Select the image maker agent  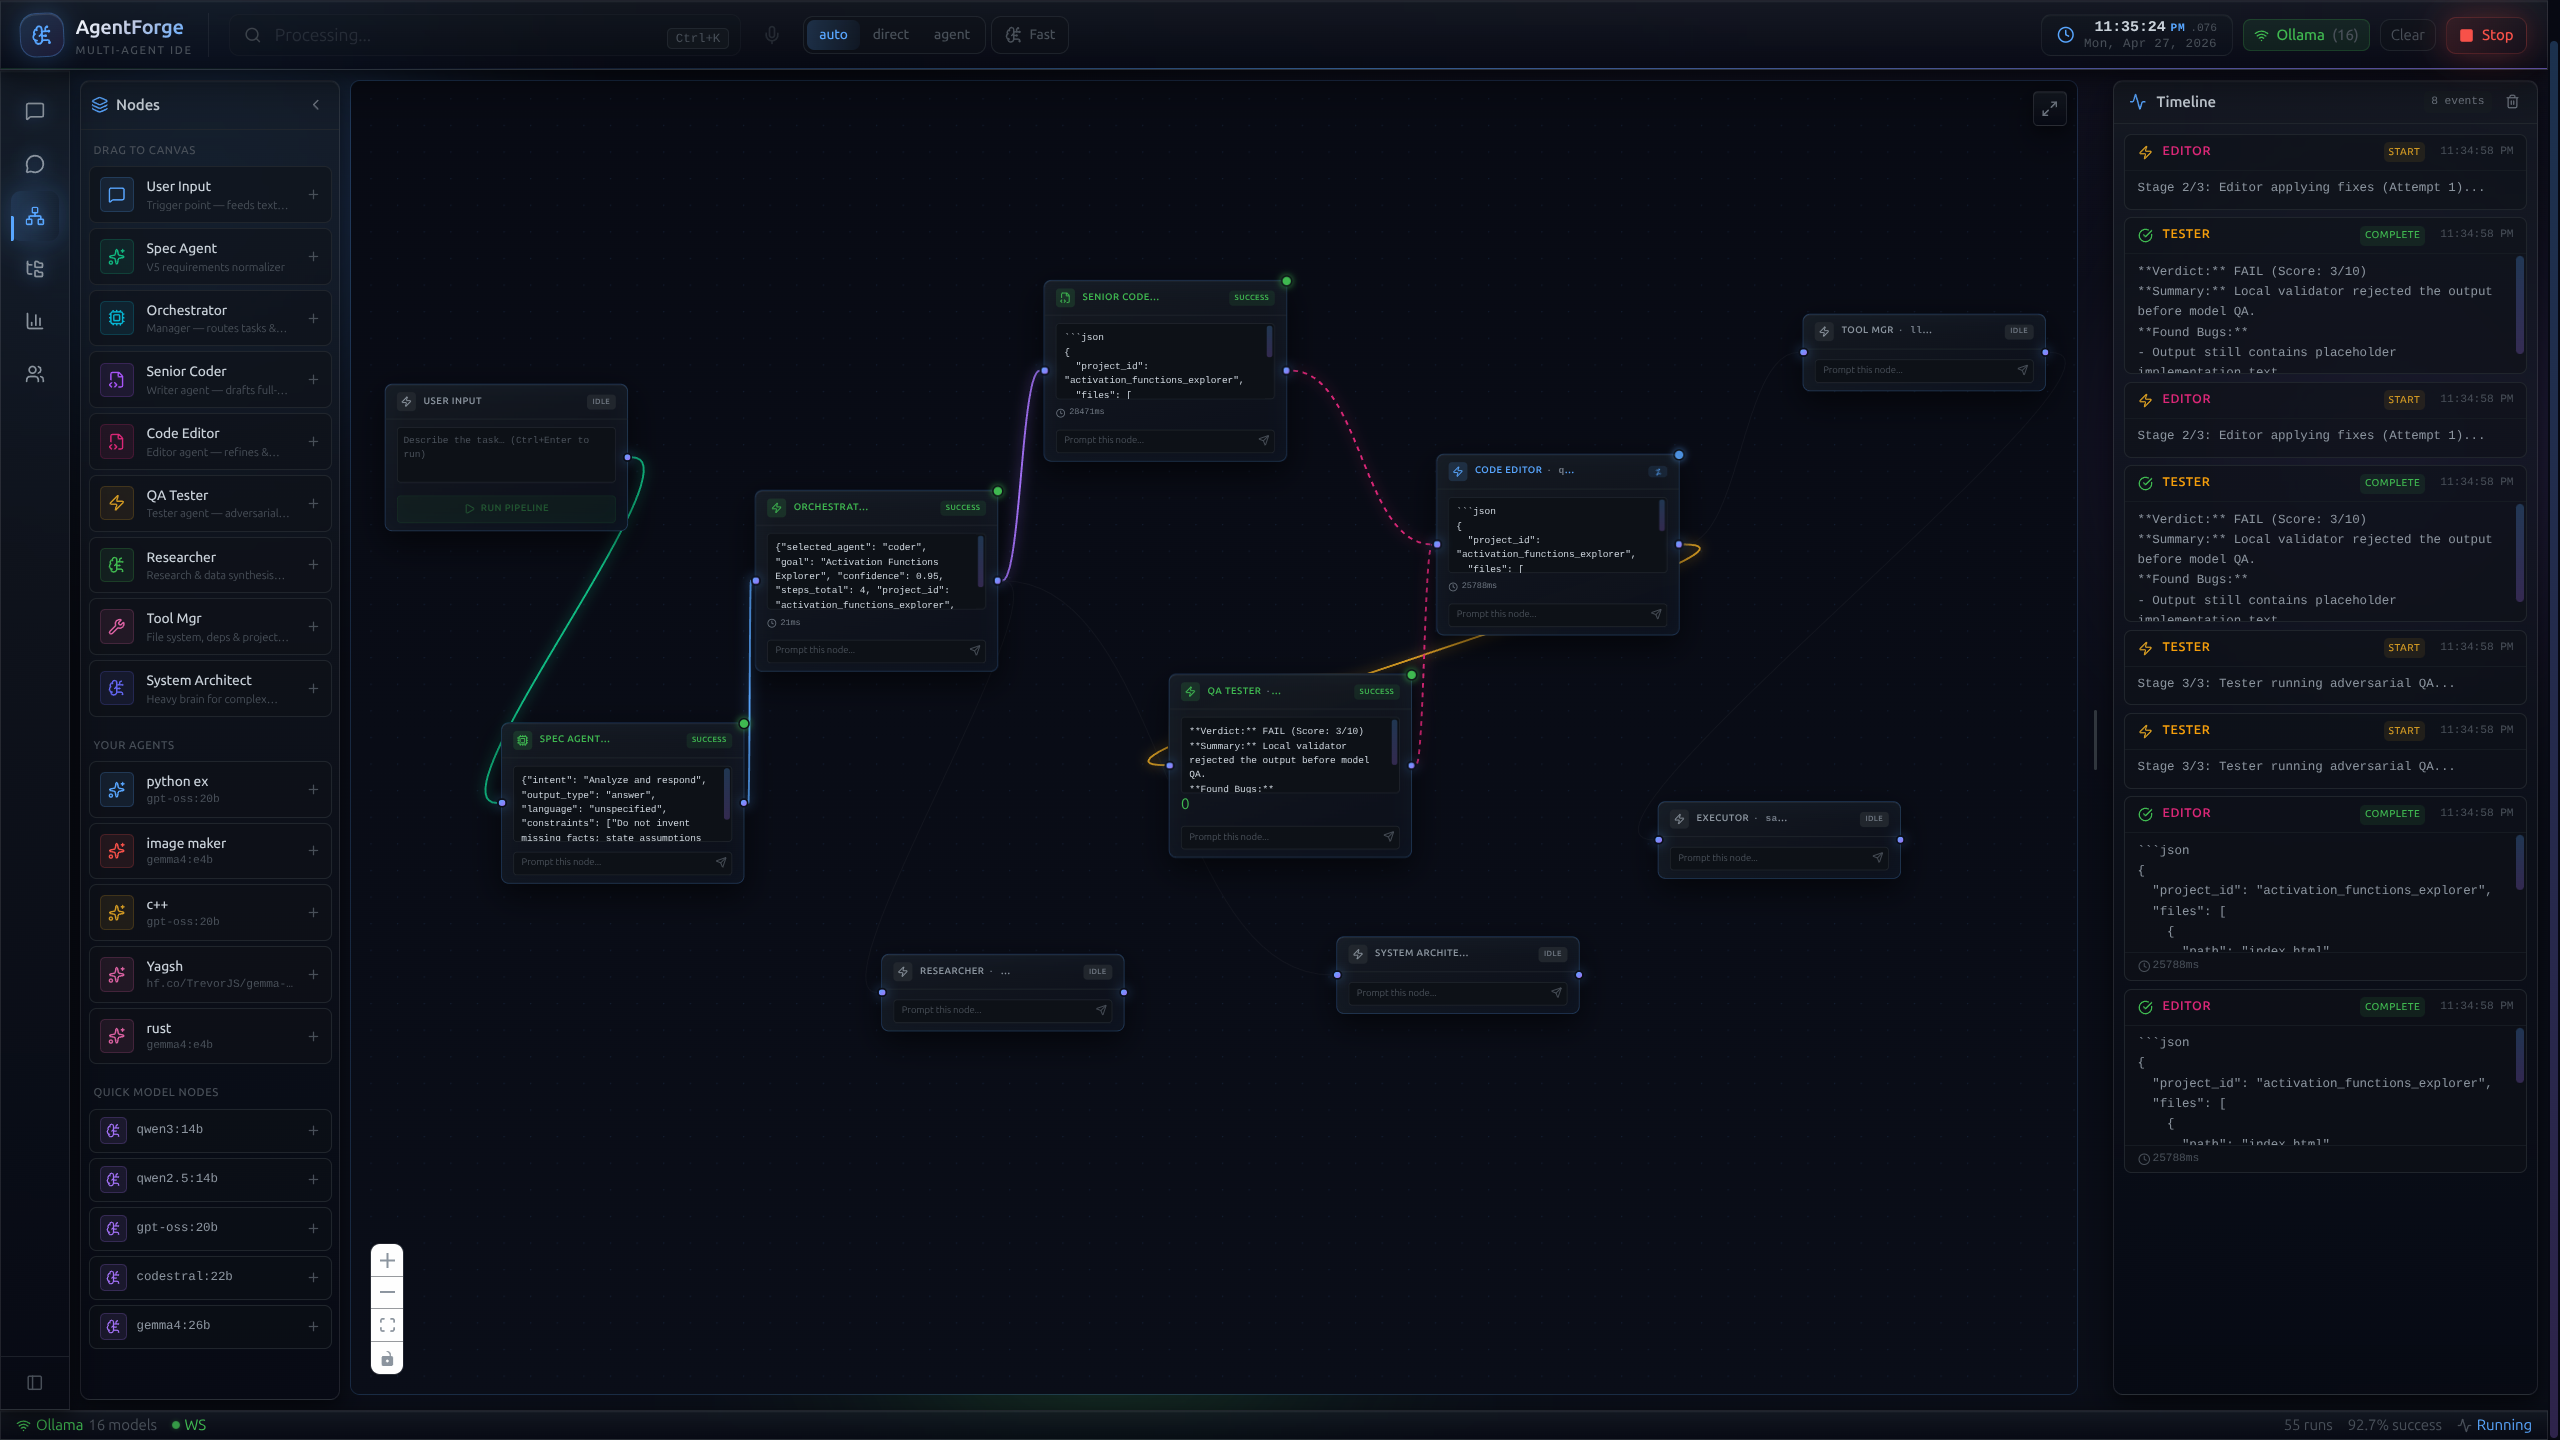tap(210, 851)
